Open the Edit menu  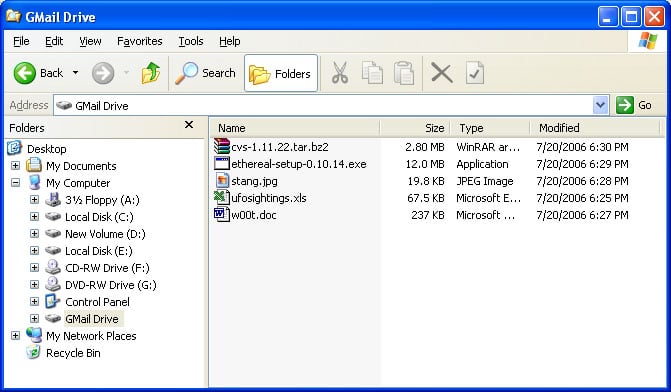coord(54,41)
